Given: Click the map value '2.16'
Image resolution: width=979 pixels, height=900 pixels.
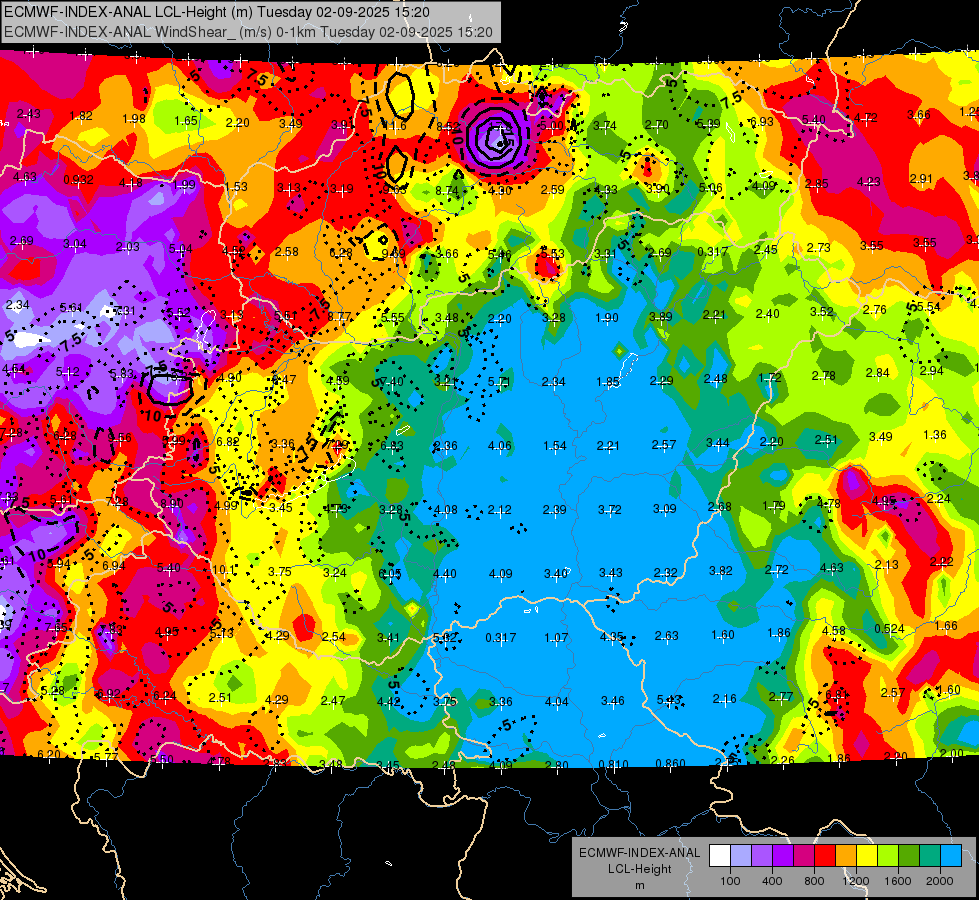Looking at the screenshot, I should coord(724,699).
